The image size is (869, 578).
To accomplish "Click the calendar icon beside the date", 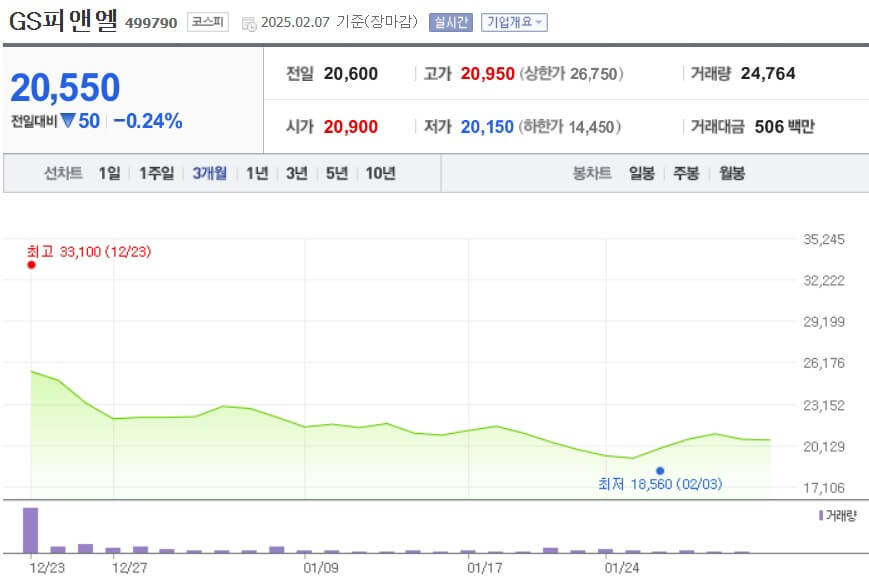I will pyautogui.click(x=249, y=24).
